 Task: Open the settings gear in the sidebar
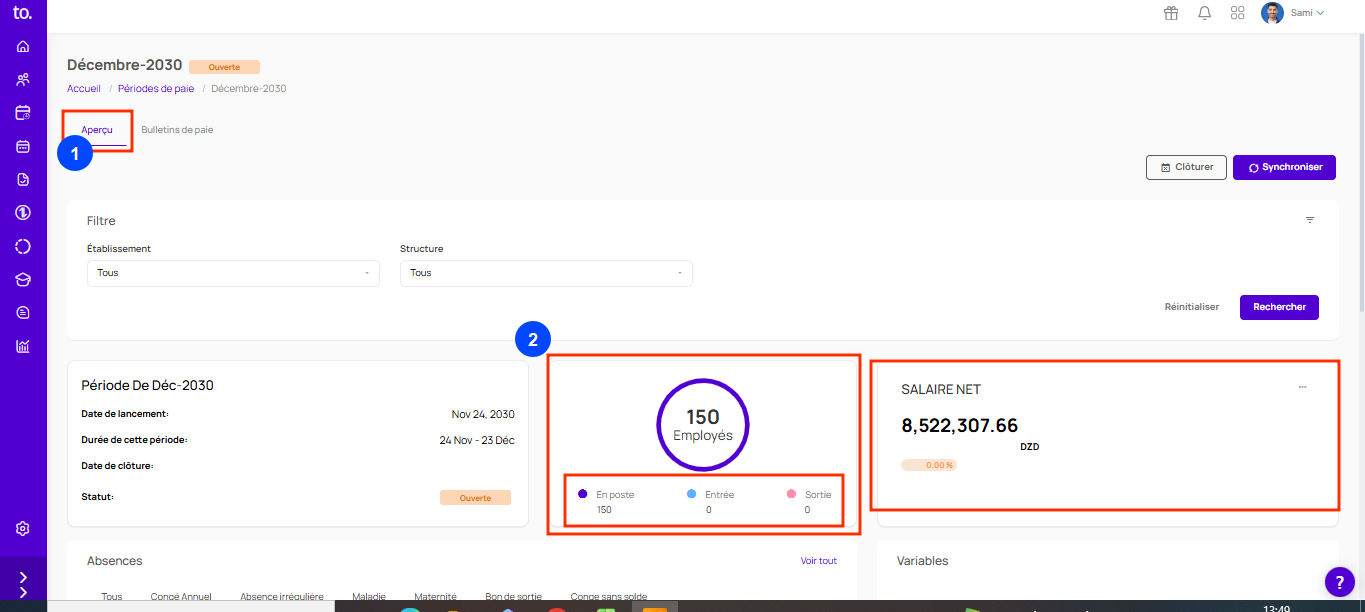point(23,528)
